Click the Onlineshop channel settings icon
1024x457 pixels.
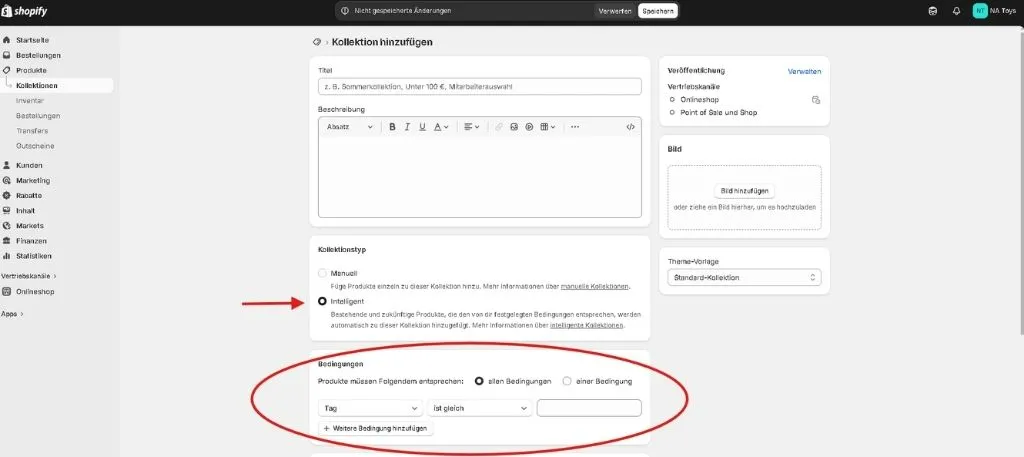tap(816, 100)
